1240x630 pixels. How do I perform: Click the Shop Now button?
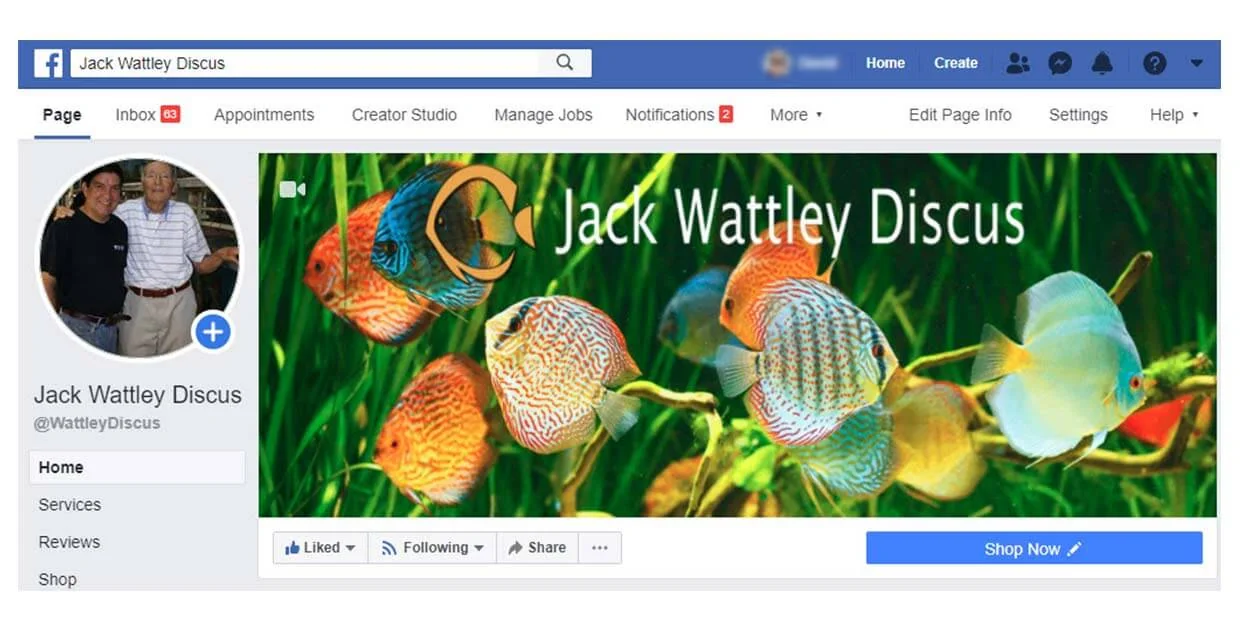click(x=1034, y=548)
